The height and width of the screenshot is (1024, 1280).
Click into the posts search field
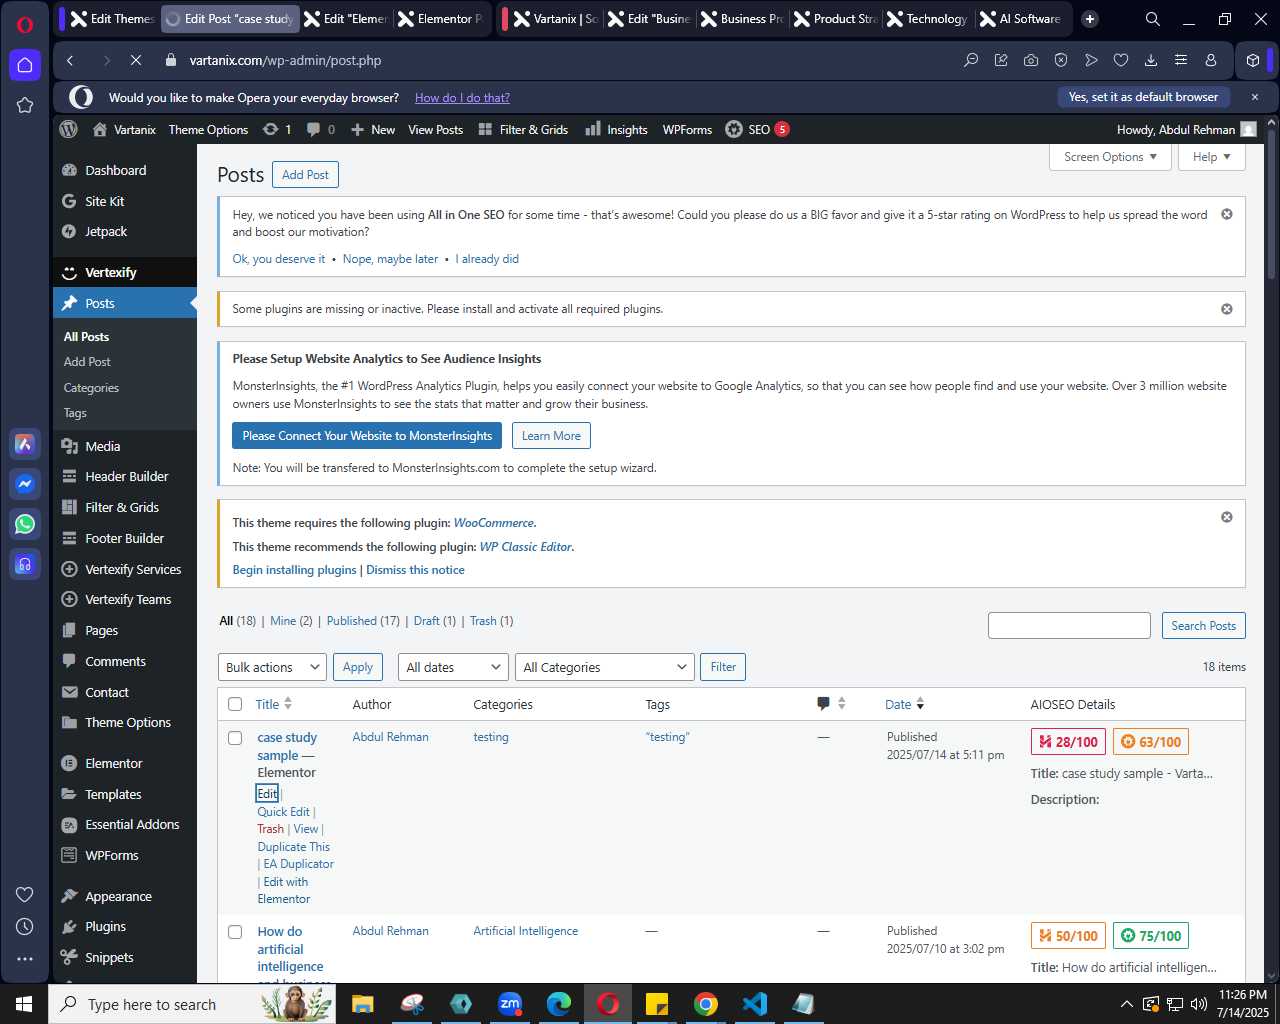pos(1069,626)
